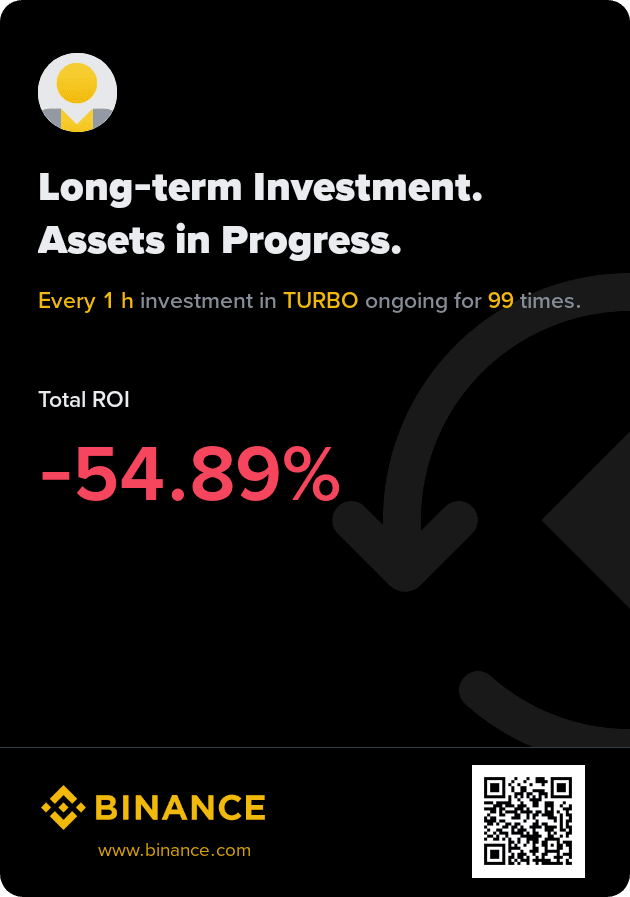The width and height of the screenshot is (630, 897).
Task: Click the horizontal divider above the footer
Action: pyautogui.click(x=315, y=747)
